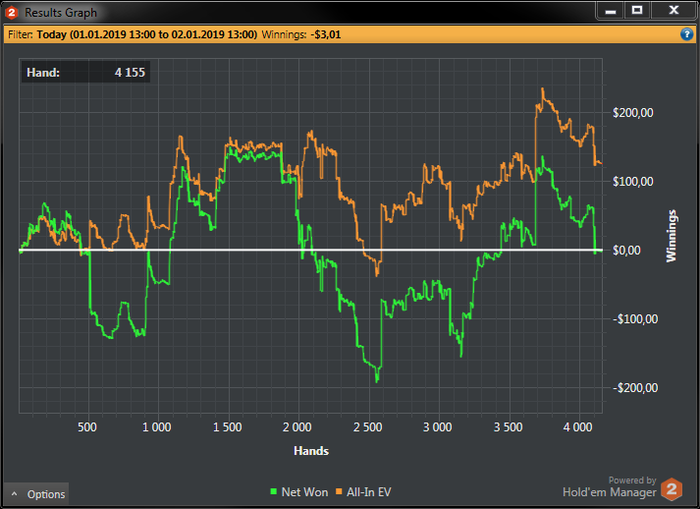Minimize the Results Graph window
700x509 pixels.
tap(610, 11)
